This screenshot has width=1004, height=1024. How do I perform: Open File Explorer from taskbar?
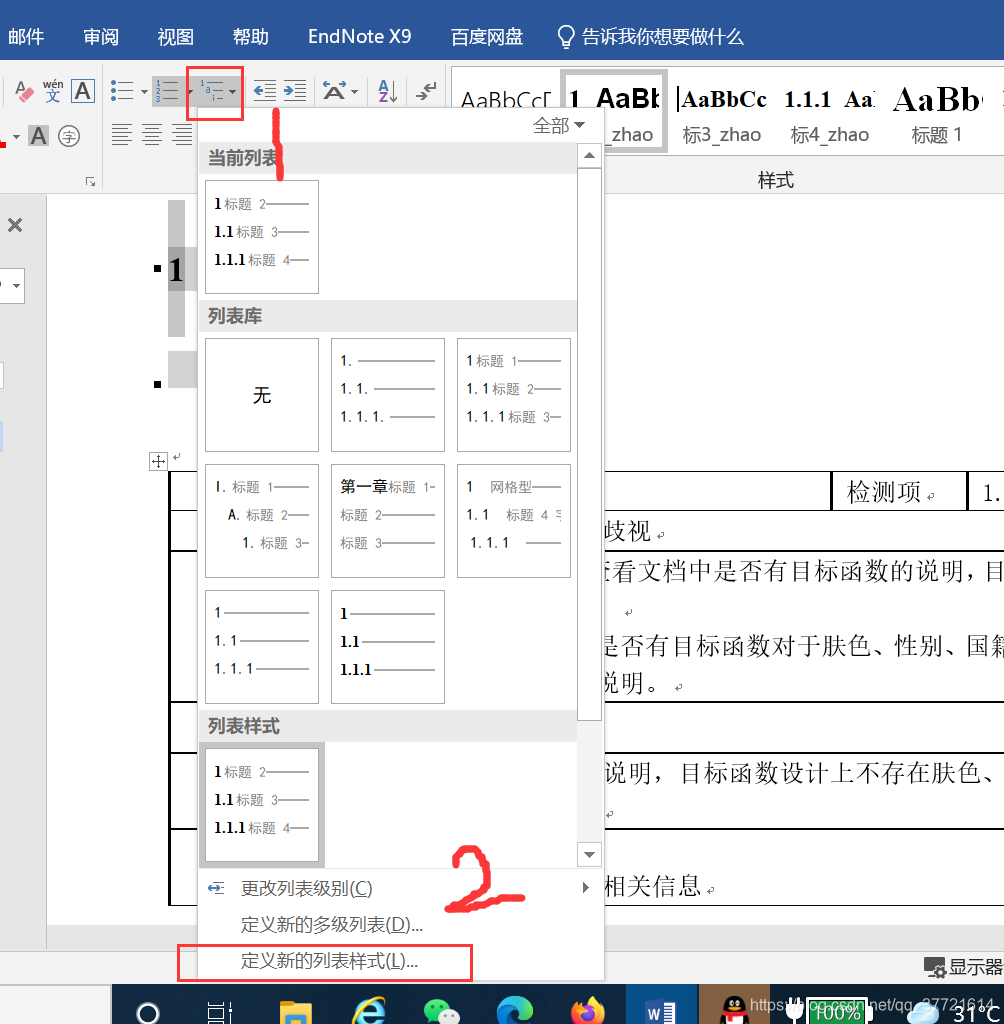pos(295,1013)
